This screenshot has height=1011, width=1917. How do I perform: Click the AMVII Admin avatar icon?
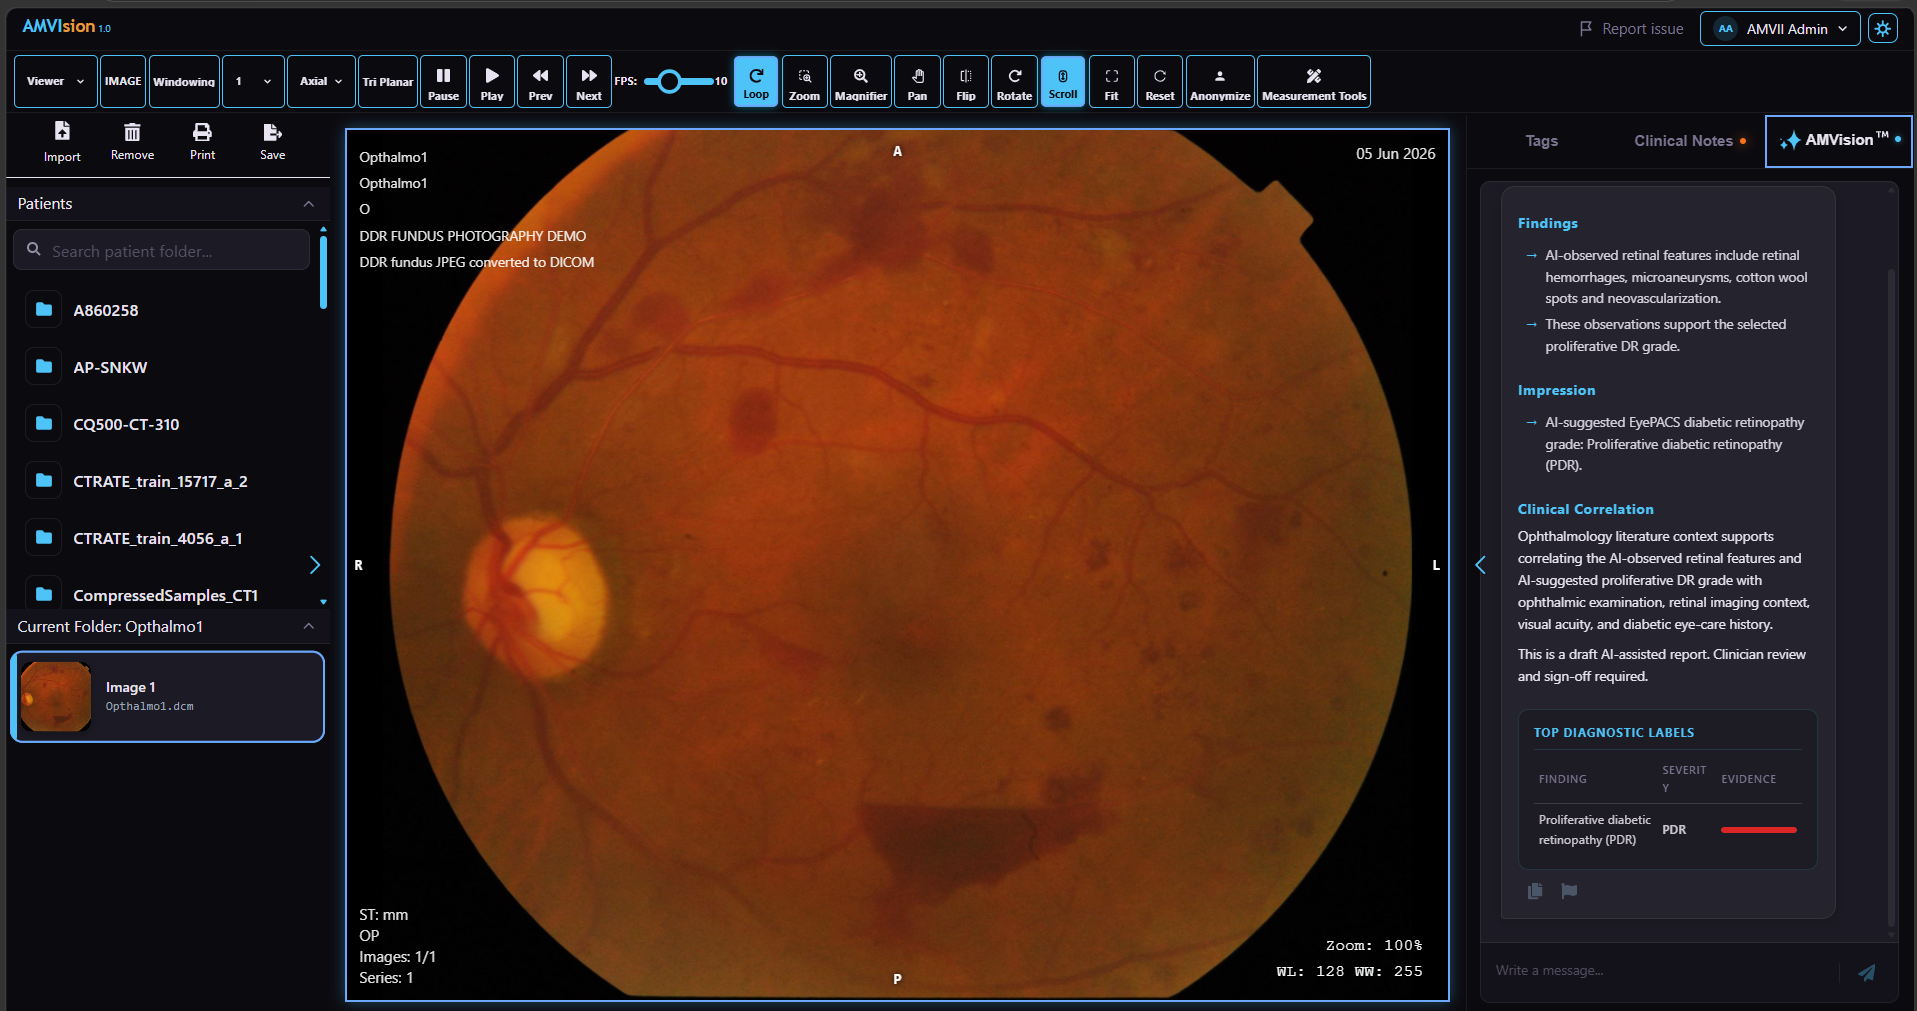pyautogui.click(x=1725, y=29)
